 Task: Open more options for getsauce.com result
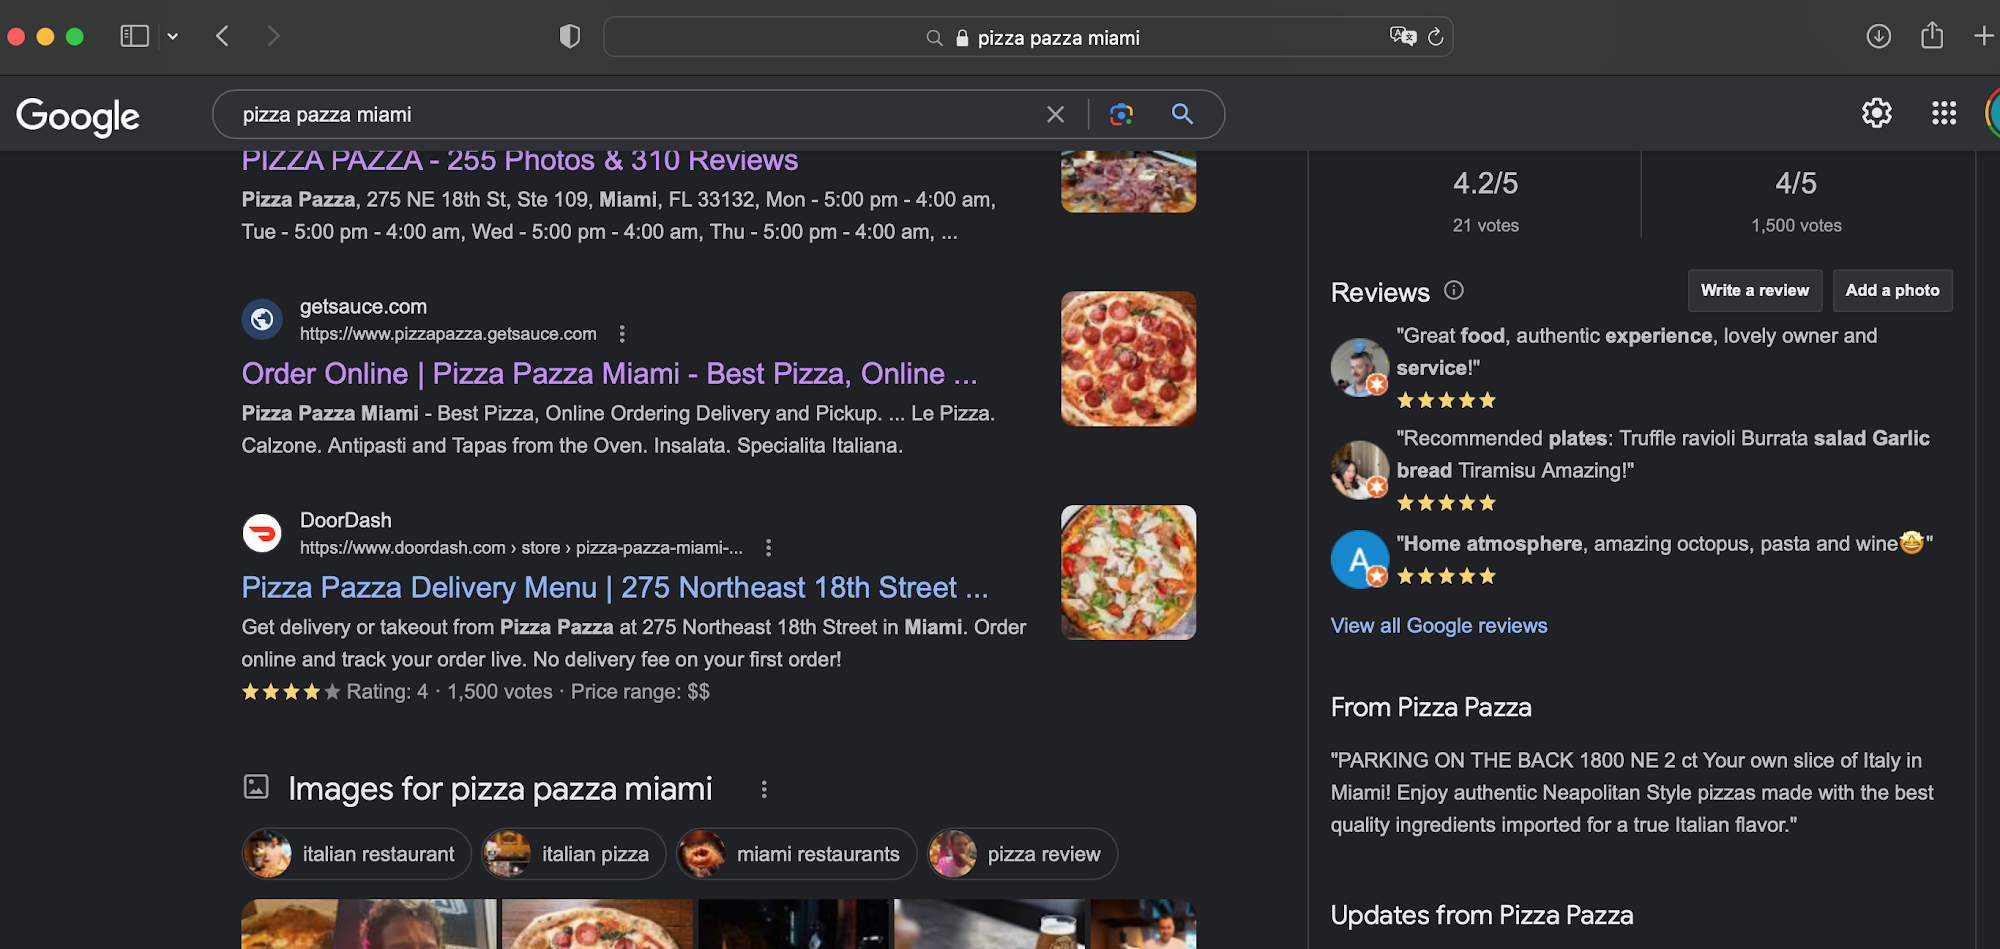pos(622,334)
